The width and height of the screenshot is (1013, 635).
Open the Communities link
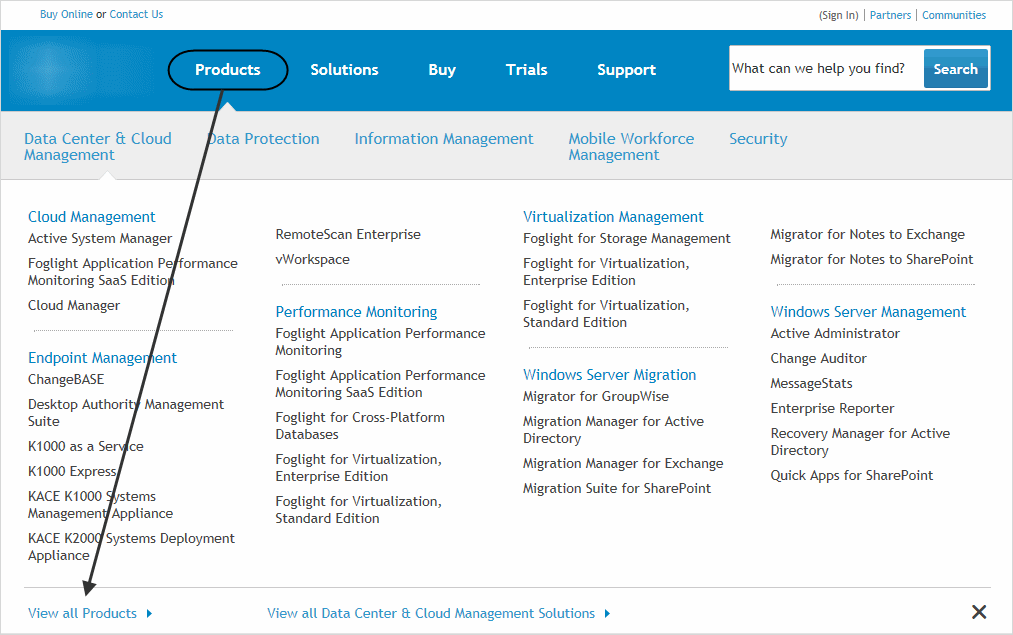tap(954, 15)
